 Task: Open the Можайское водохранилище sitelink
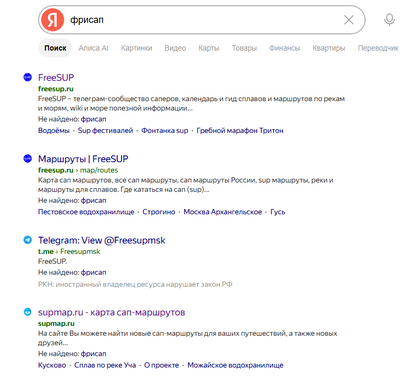click(x=235, y=365)
